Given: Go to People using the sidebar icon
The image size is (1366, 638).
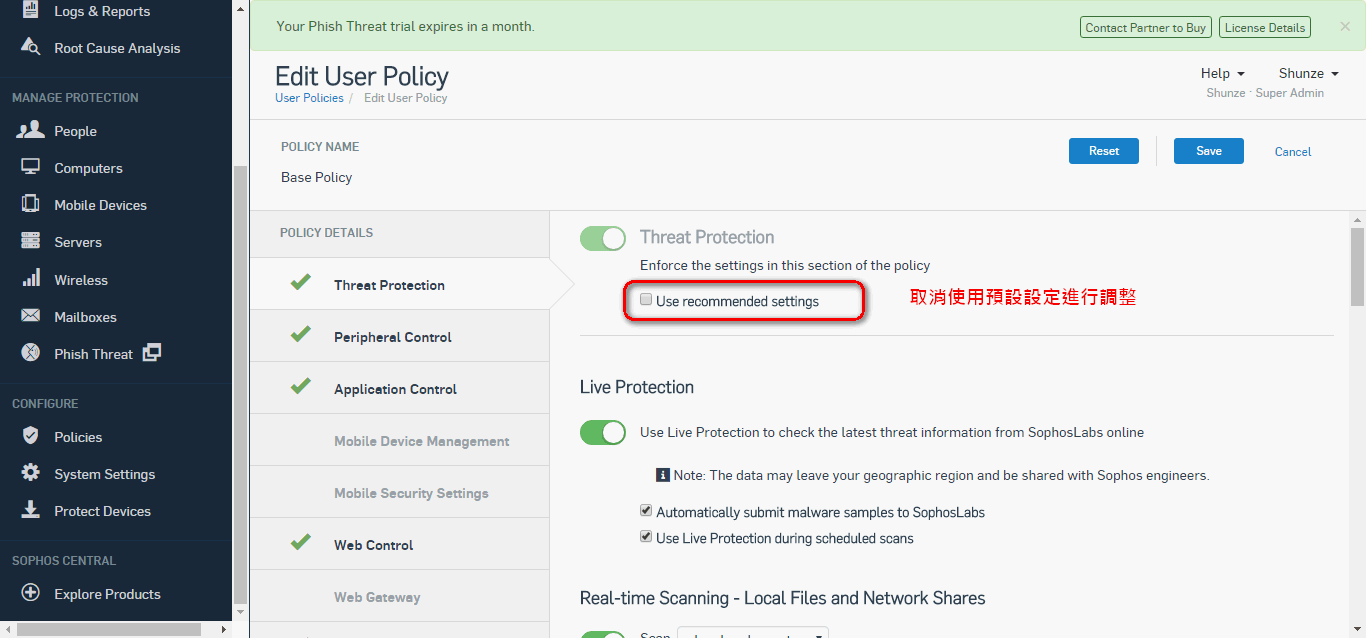Looking at the screenshot, I should (x=31, y=130).
